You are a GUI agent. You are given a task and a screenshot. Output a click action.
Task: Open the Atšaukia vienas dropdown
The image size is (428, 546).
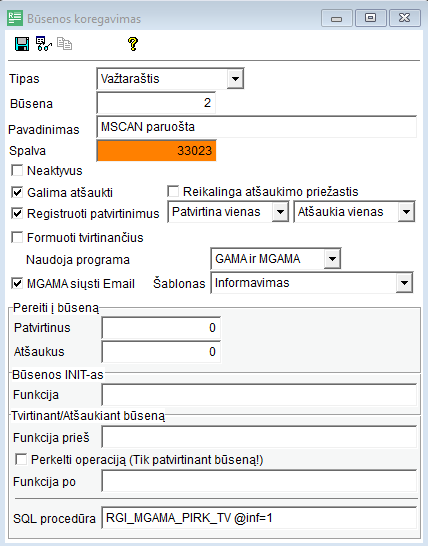pos(406,212)
